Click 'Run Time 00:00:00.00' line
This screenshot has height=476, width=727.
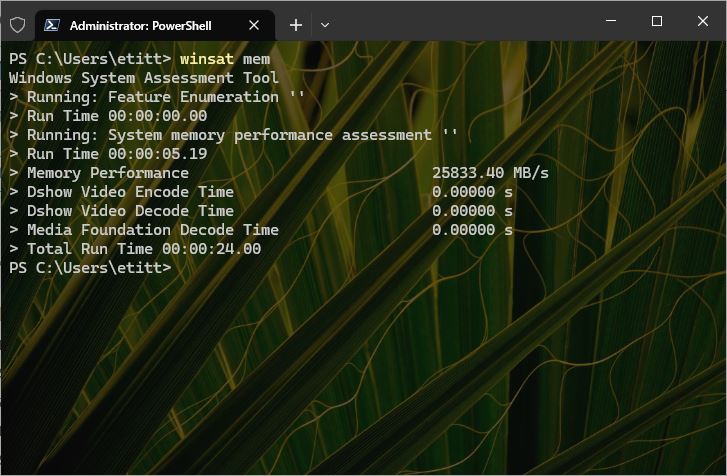108,116
